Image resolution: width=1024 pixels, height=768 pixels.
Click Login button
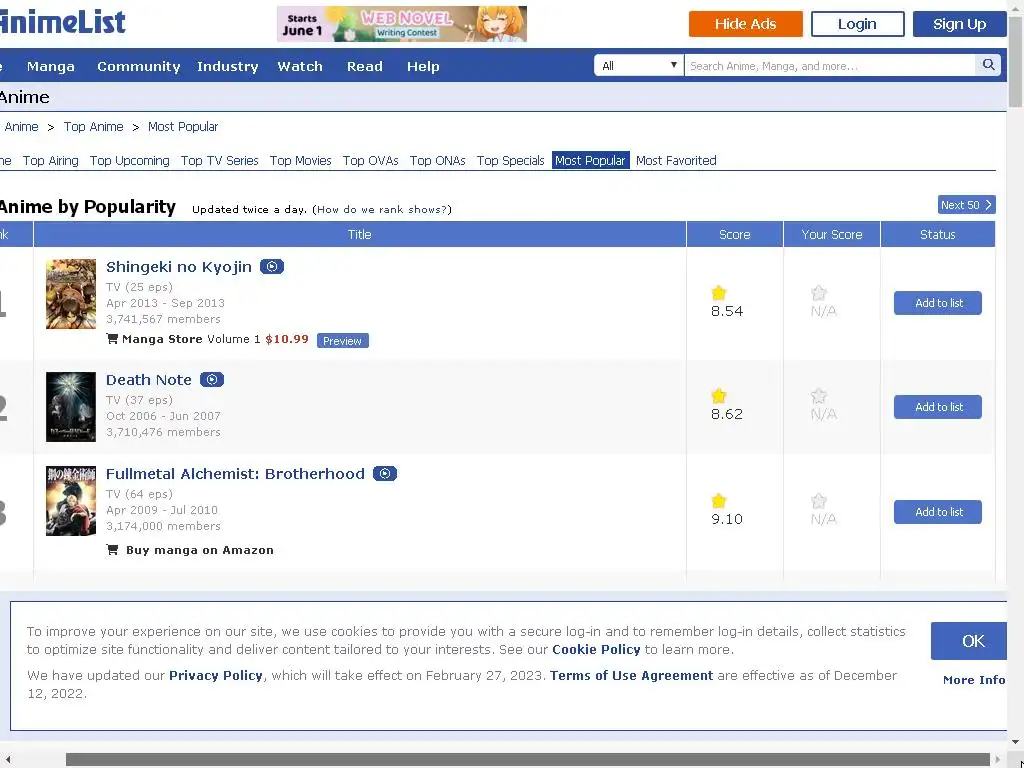point(857,24)
